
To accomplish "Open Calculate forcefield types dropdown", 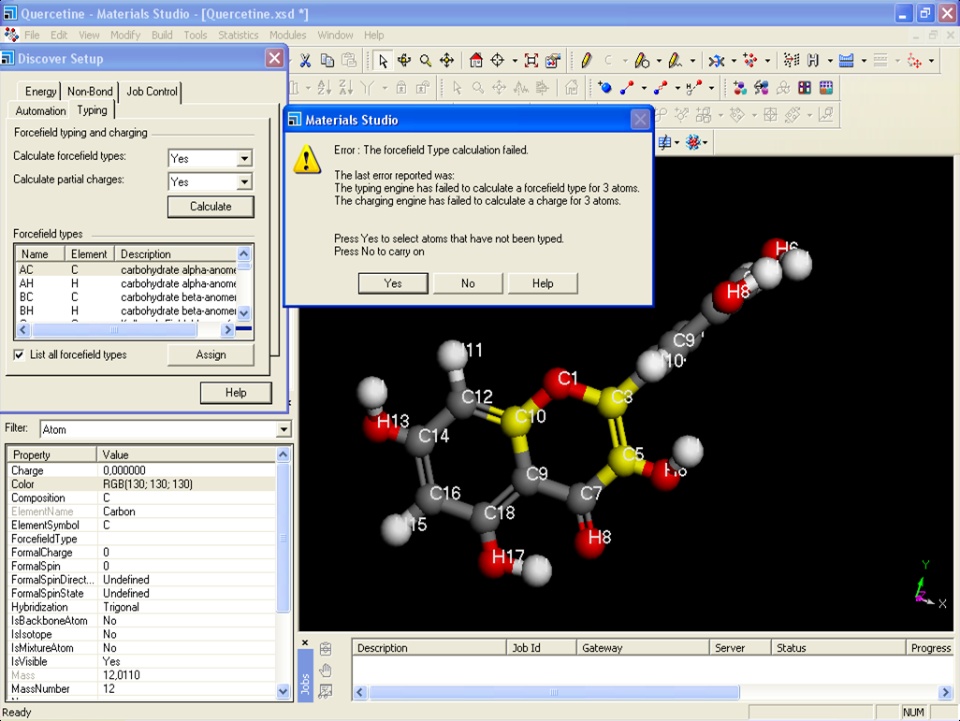I will (x=244, y=159).
